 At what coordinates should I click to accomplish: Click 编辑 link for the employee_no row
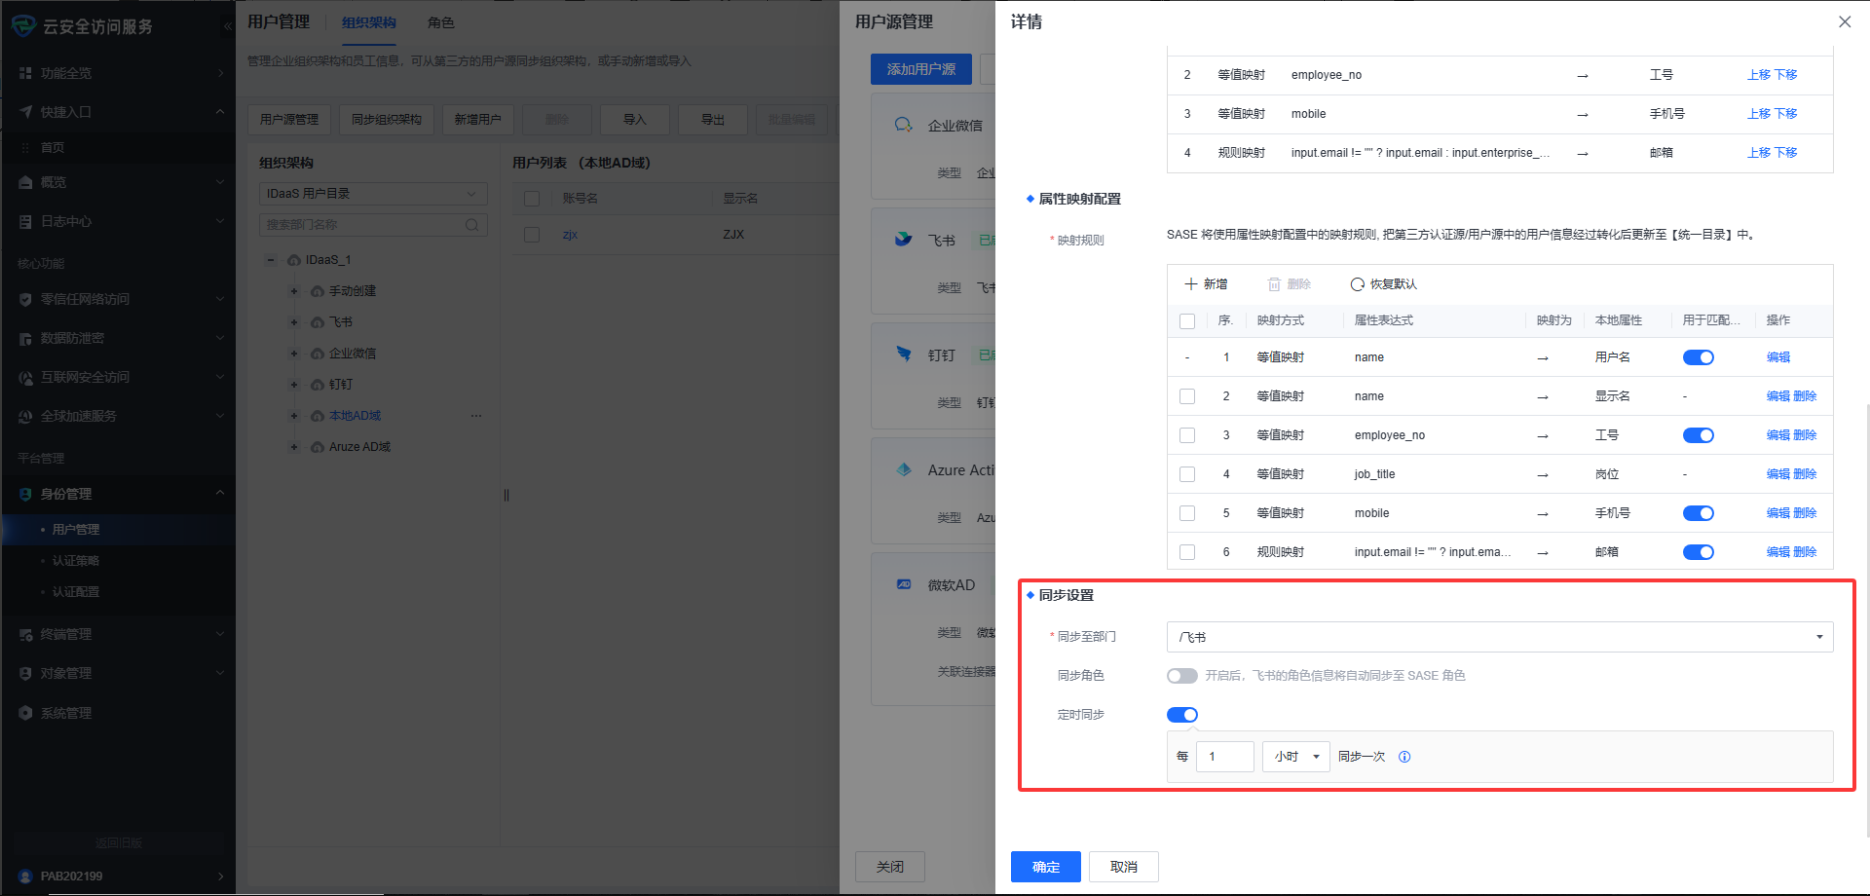[x=1777, y=435]
